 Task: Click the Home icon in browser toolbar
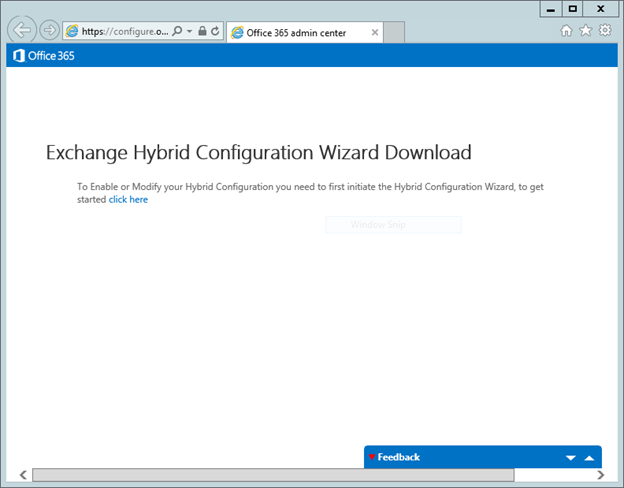point(566,30)
